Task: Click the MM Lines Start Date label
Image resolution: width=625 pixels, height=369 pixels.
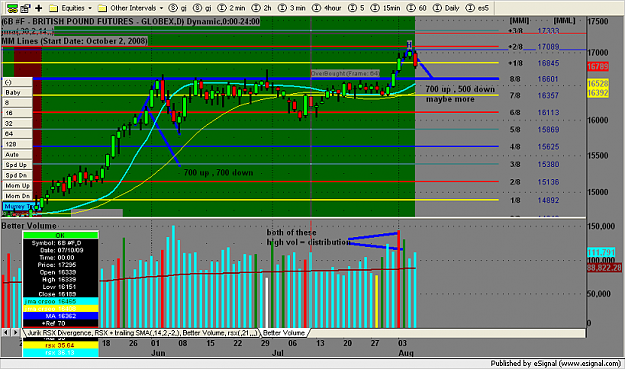Action: point(75,41)
